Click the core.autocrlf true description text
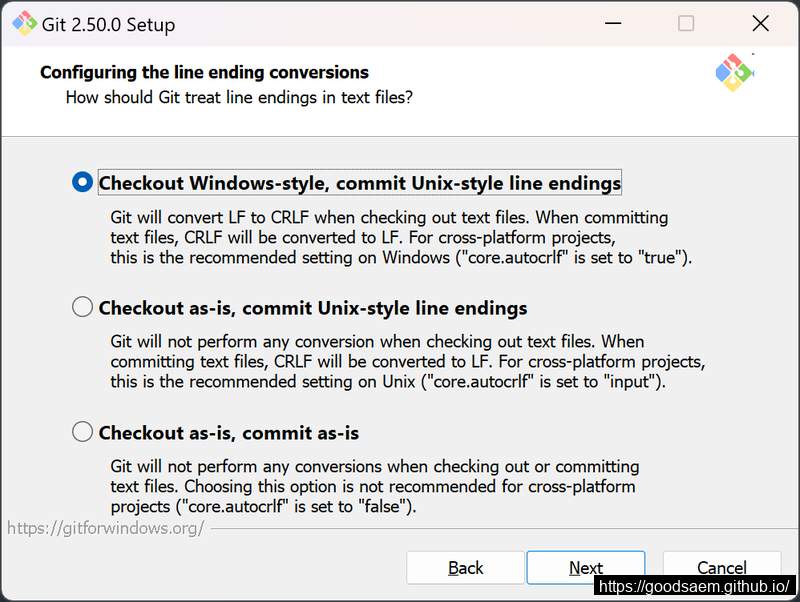 [401, 237]
